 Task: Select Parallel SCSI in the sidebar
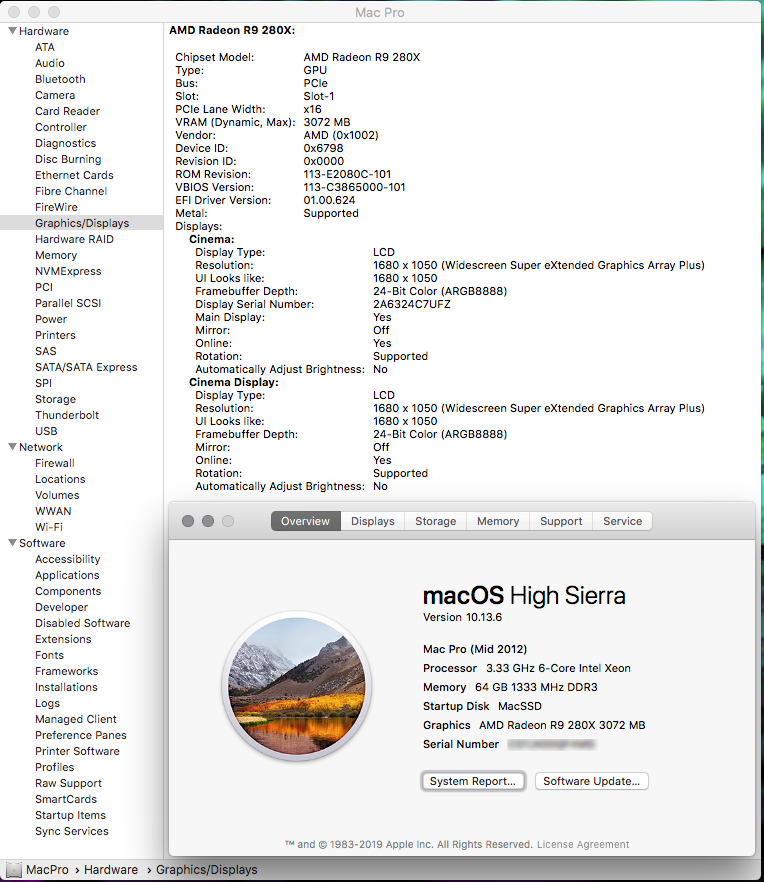68,303
